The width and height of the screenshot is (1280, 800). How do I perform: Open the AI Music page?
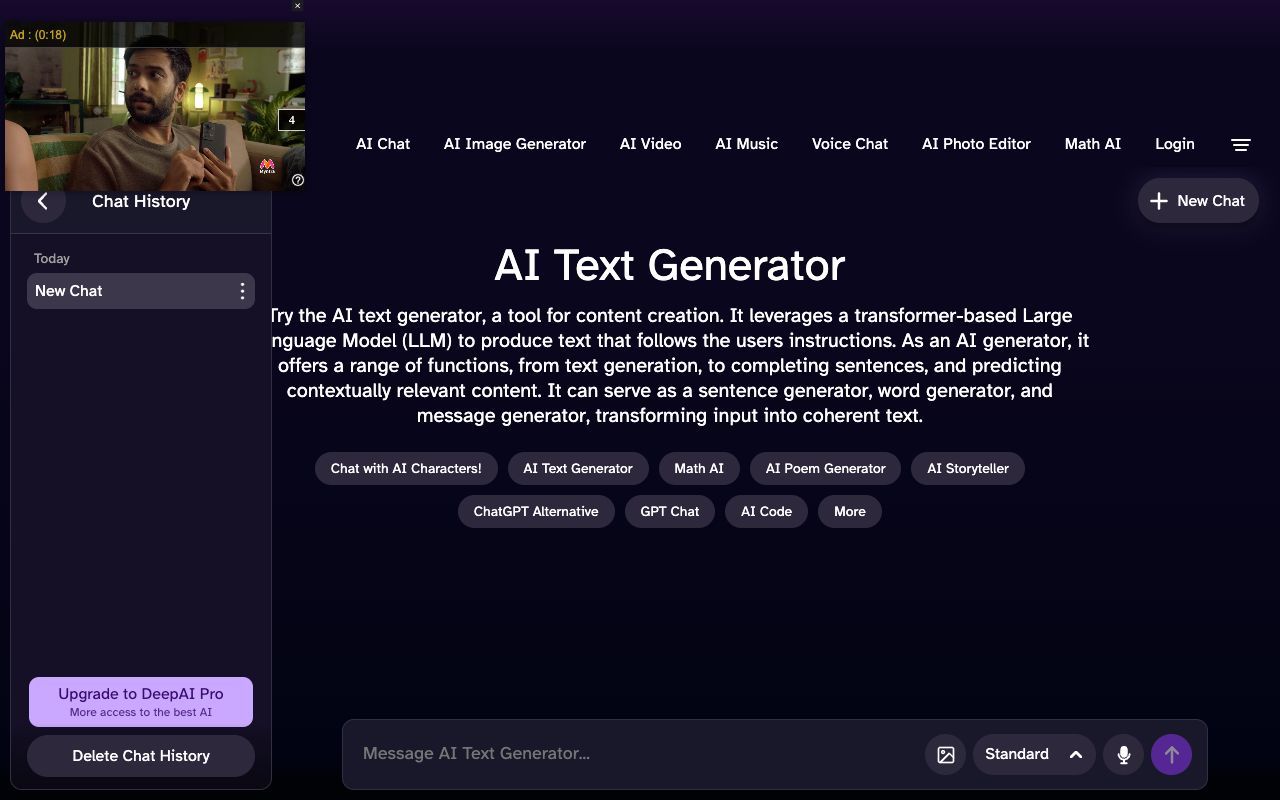(747, 144)
